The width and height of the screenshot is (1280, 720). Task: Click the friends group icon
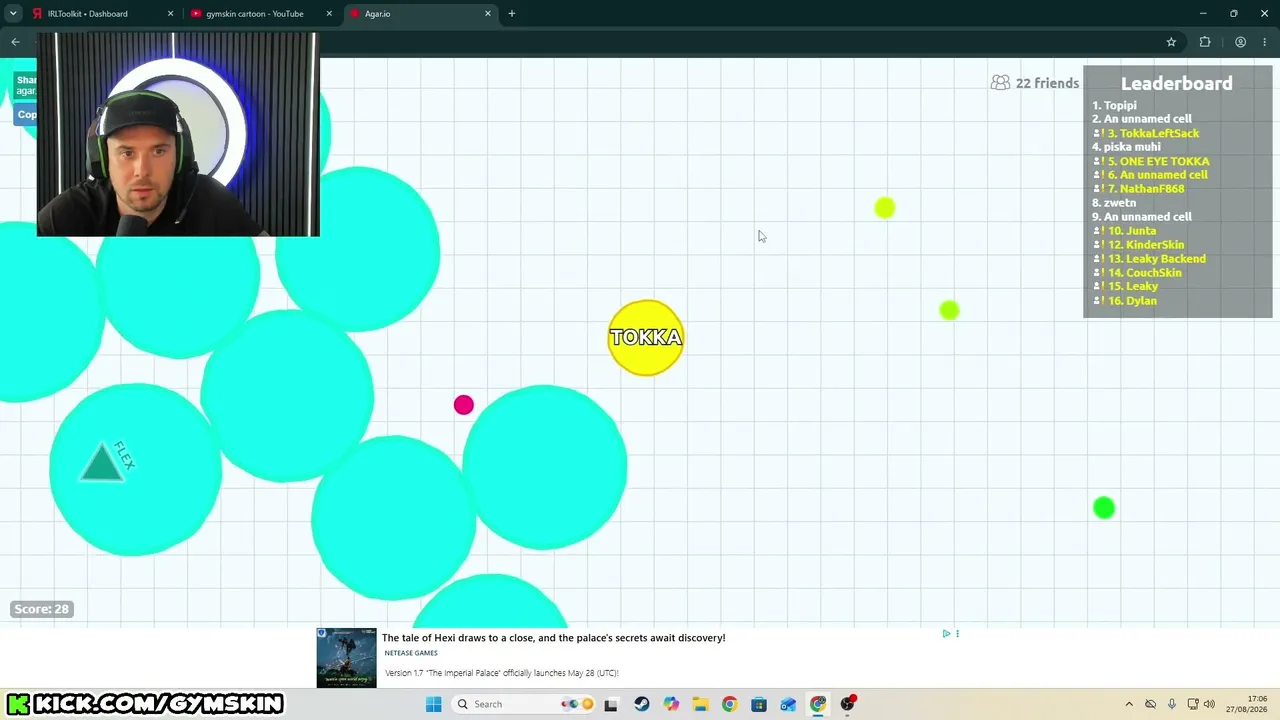(x=1000, y=83)
